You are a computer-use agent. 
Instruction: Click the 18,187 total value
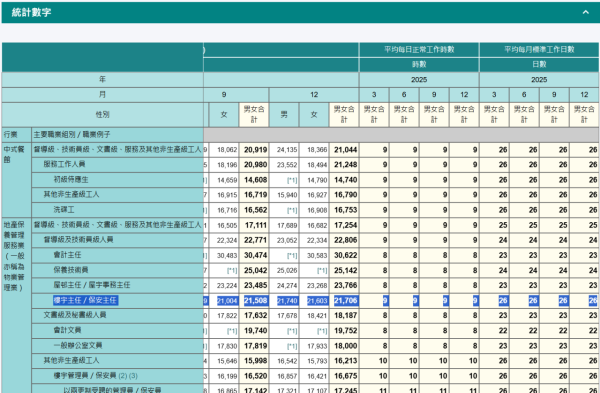pyautogui.click(x=346, y=315)
